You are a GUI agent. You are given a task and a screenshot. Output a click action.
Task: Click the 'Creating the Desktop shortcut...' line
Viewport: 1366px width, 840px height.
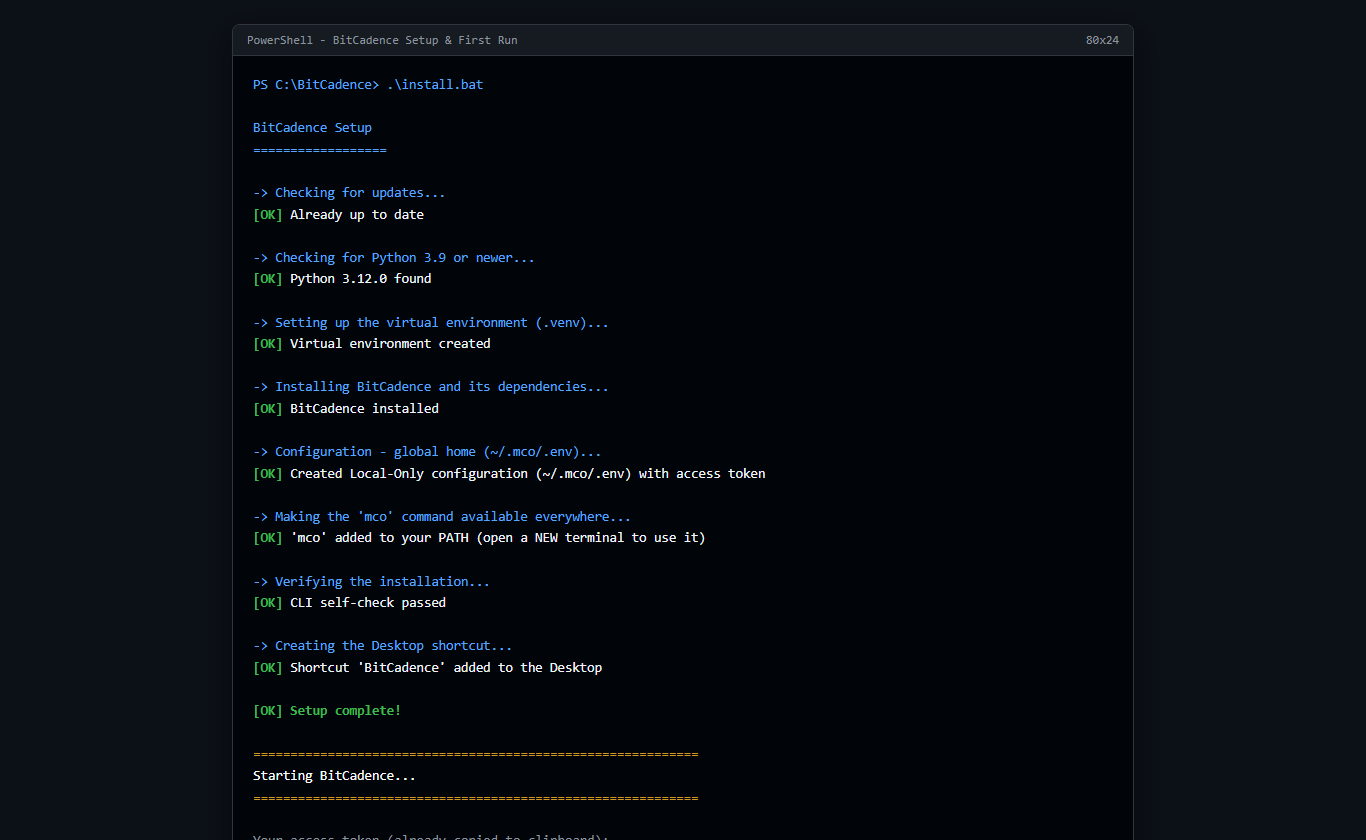click(383, 646)
